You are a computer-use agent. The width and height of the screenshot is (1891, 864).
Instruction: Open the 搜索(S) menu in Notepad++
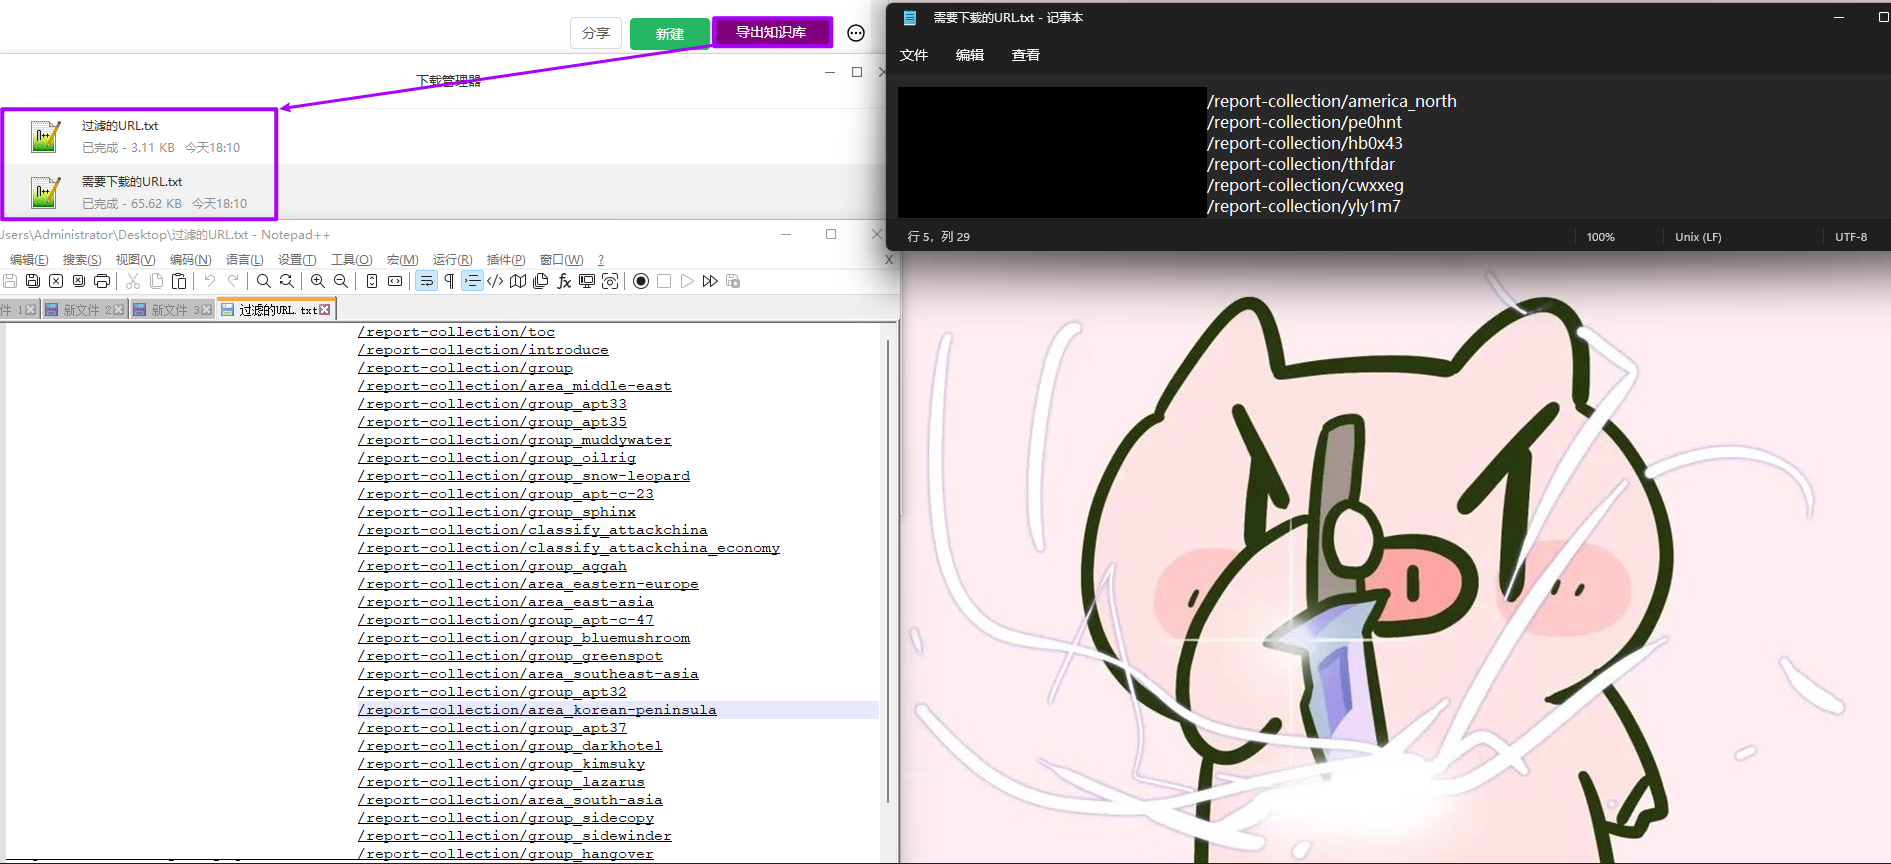(x=82, y=260)
